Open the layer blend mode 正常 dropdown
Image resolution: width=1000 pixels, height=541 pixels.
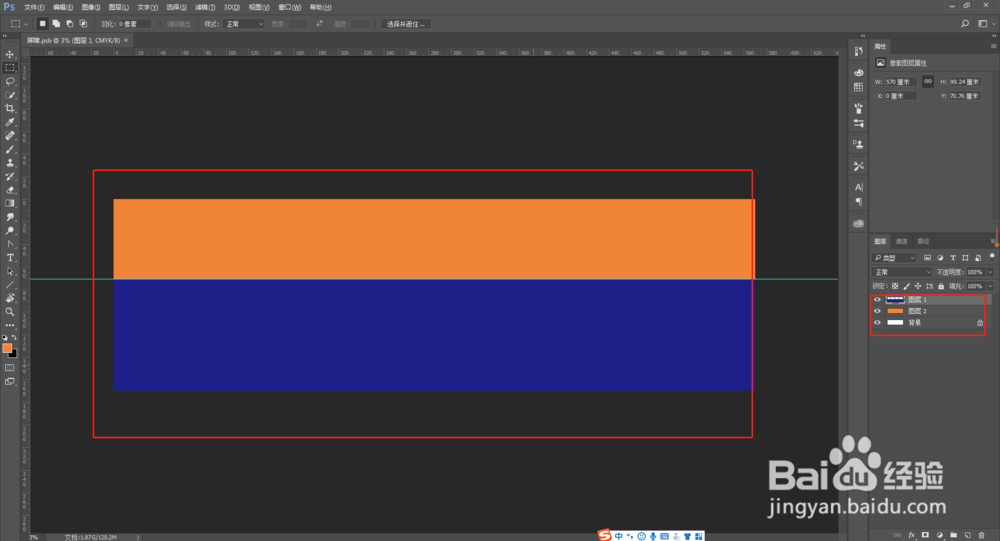click(x=902, y=272)
